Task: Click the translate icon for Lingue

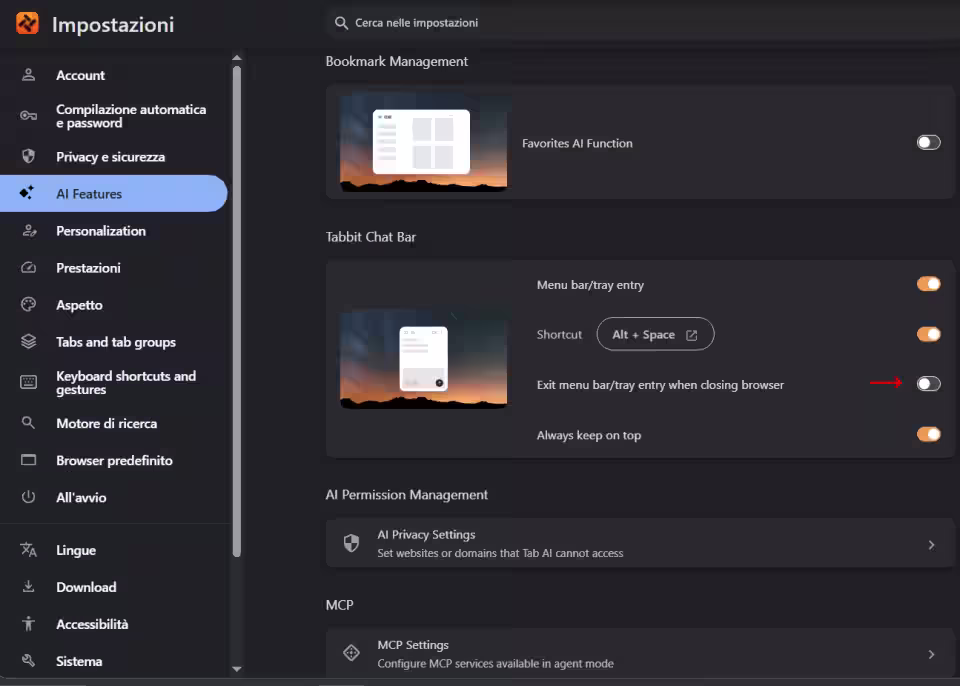Action: pos(28,550)
